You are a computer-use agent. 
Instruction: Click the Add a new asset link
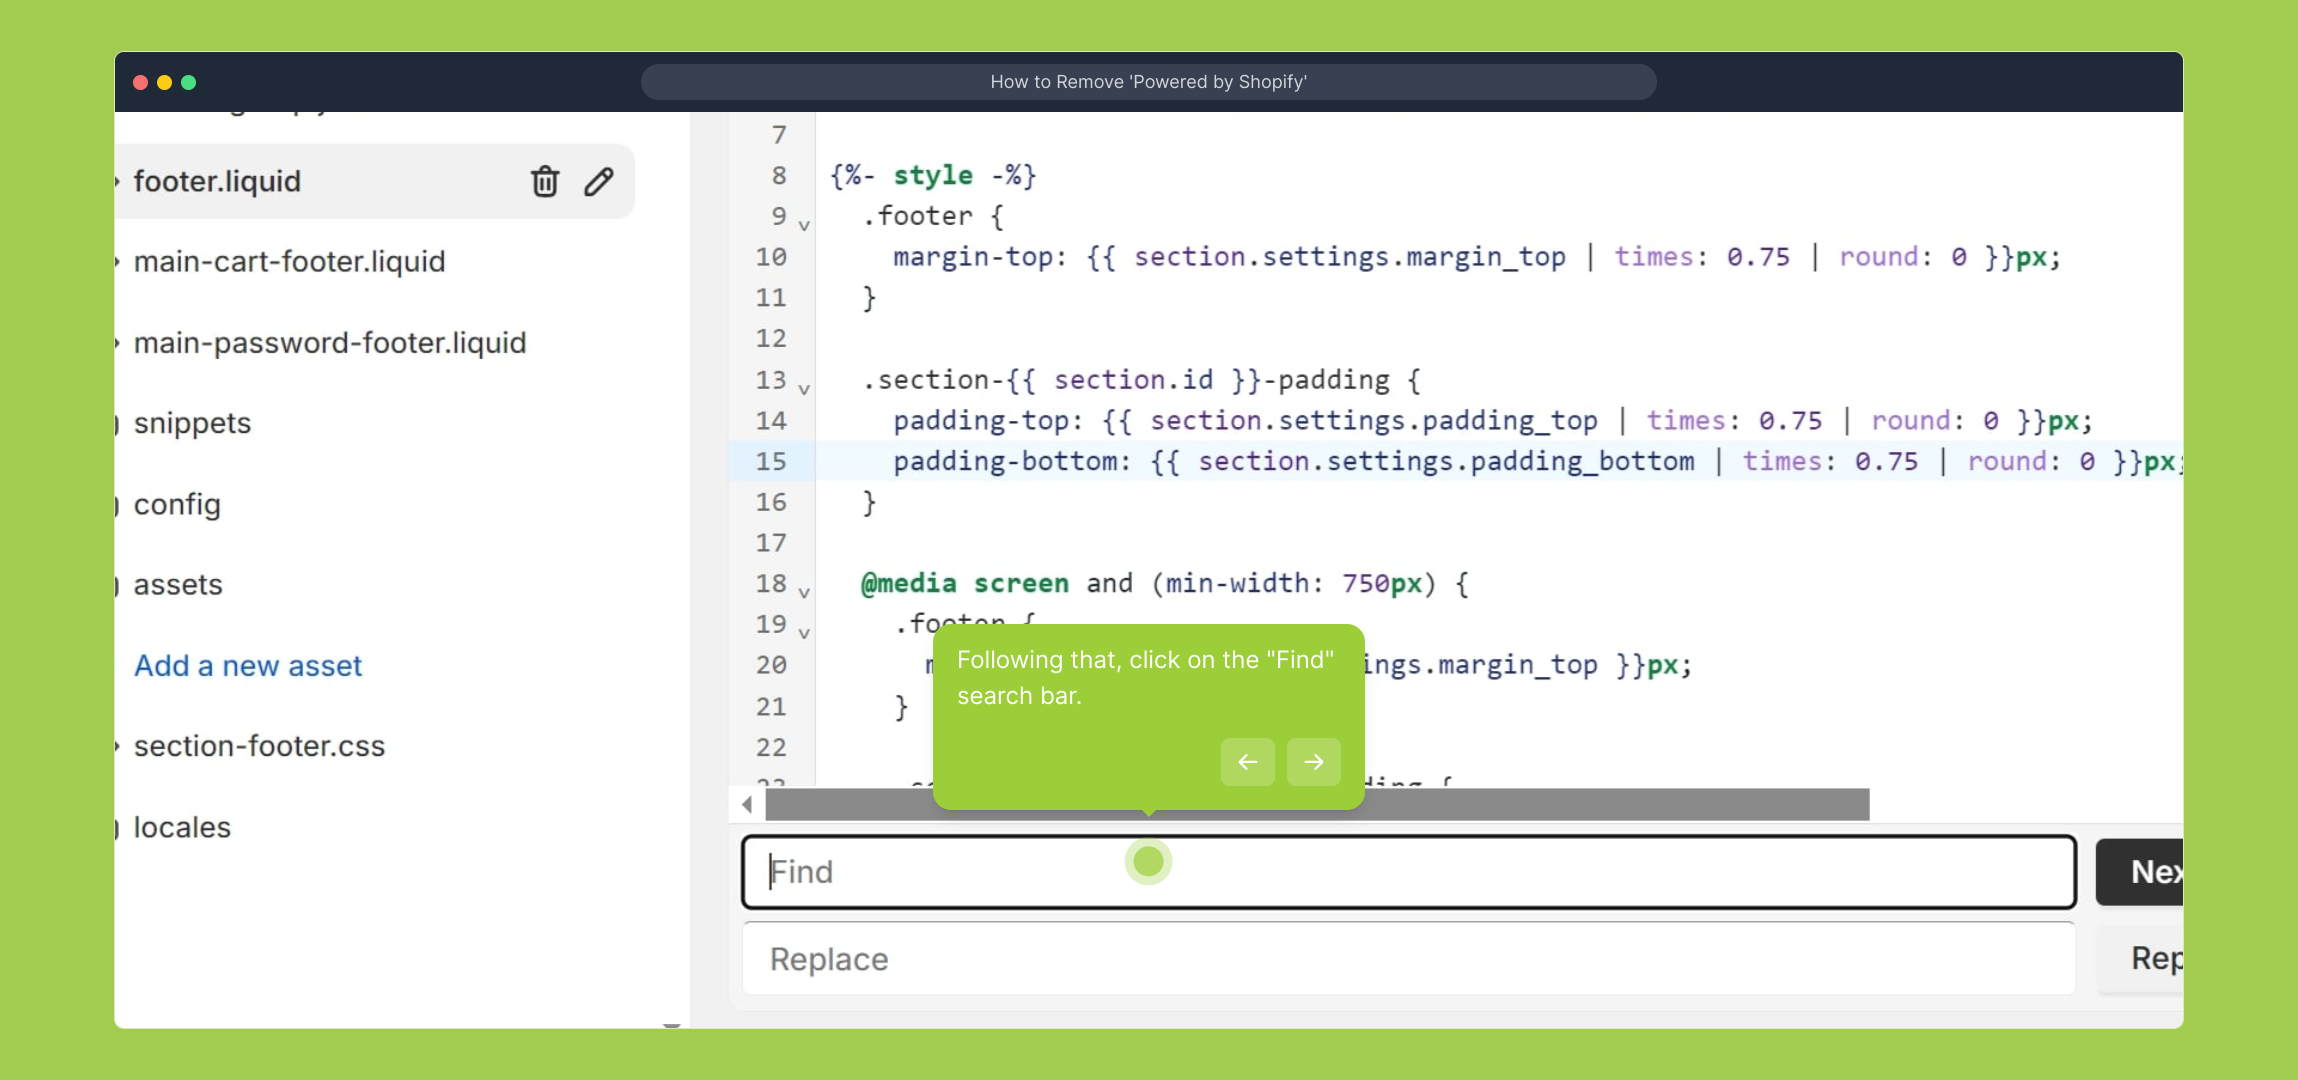click(x=248, y=665)
